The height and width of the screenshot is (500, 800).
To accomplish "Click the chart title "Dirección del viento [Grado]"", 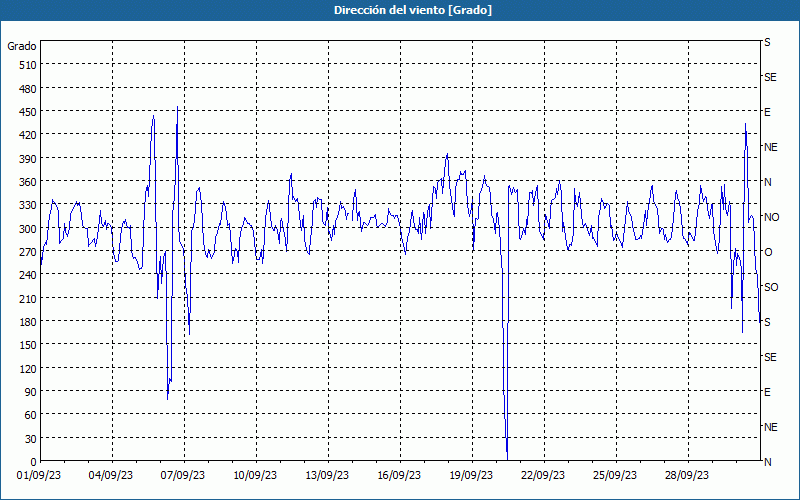I will coord(413,10).
